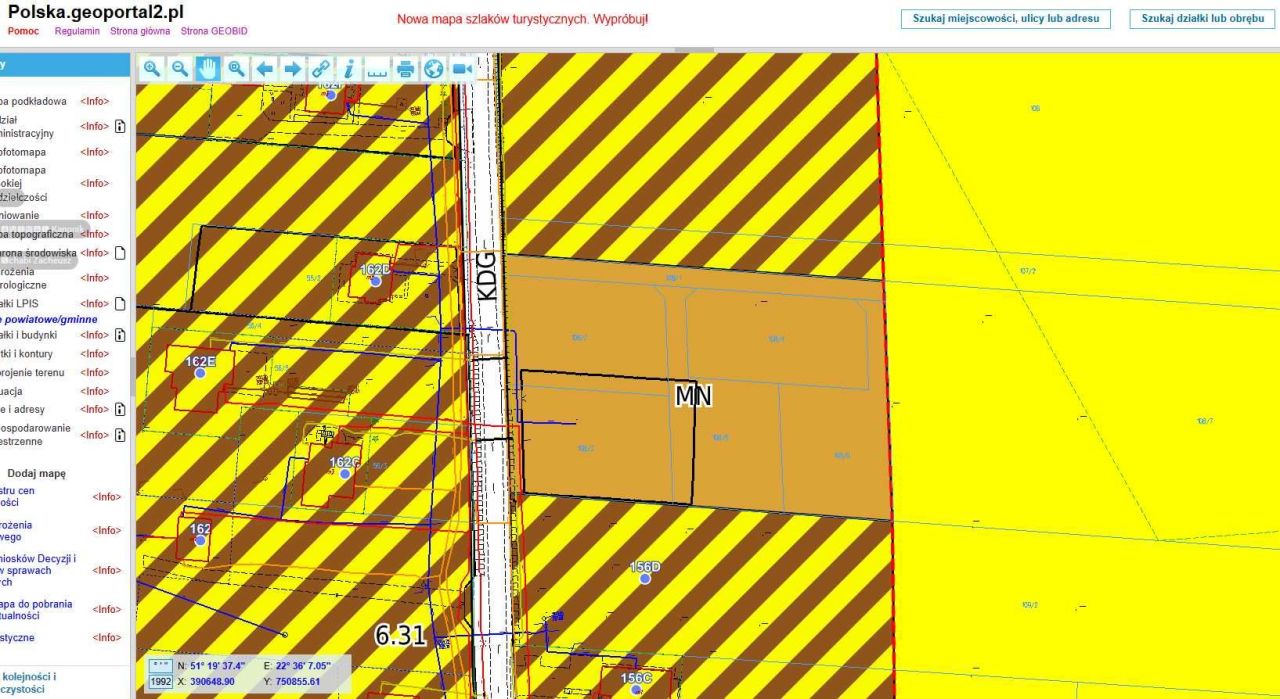
Task: Click the Dodaj mapę heading
Action: click(36, 473)
